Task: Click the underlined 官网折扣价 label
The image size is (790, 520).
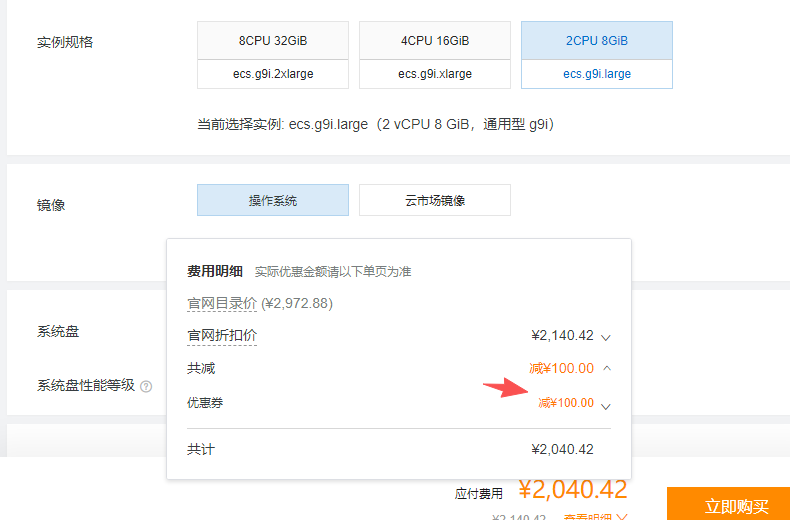Action: click(x=222, y=336)
